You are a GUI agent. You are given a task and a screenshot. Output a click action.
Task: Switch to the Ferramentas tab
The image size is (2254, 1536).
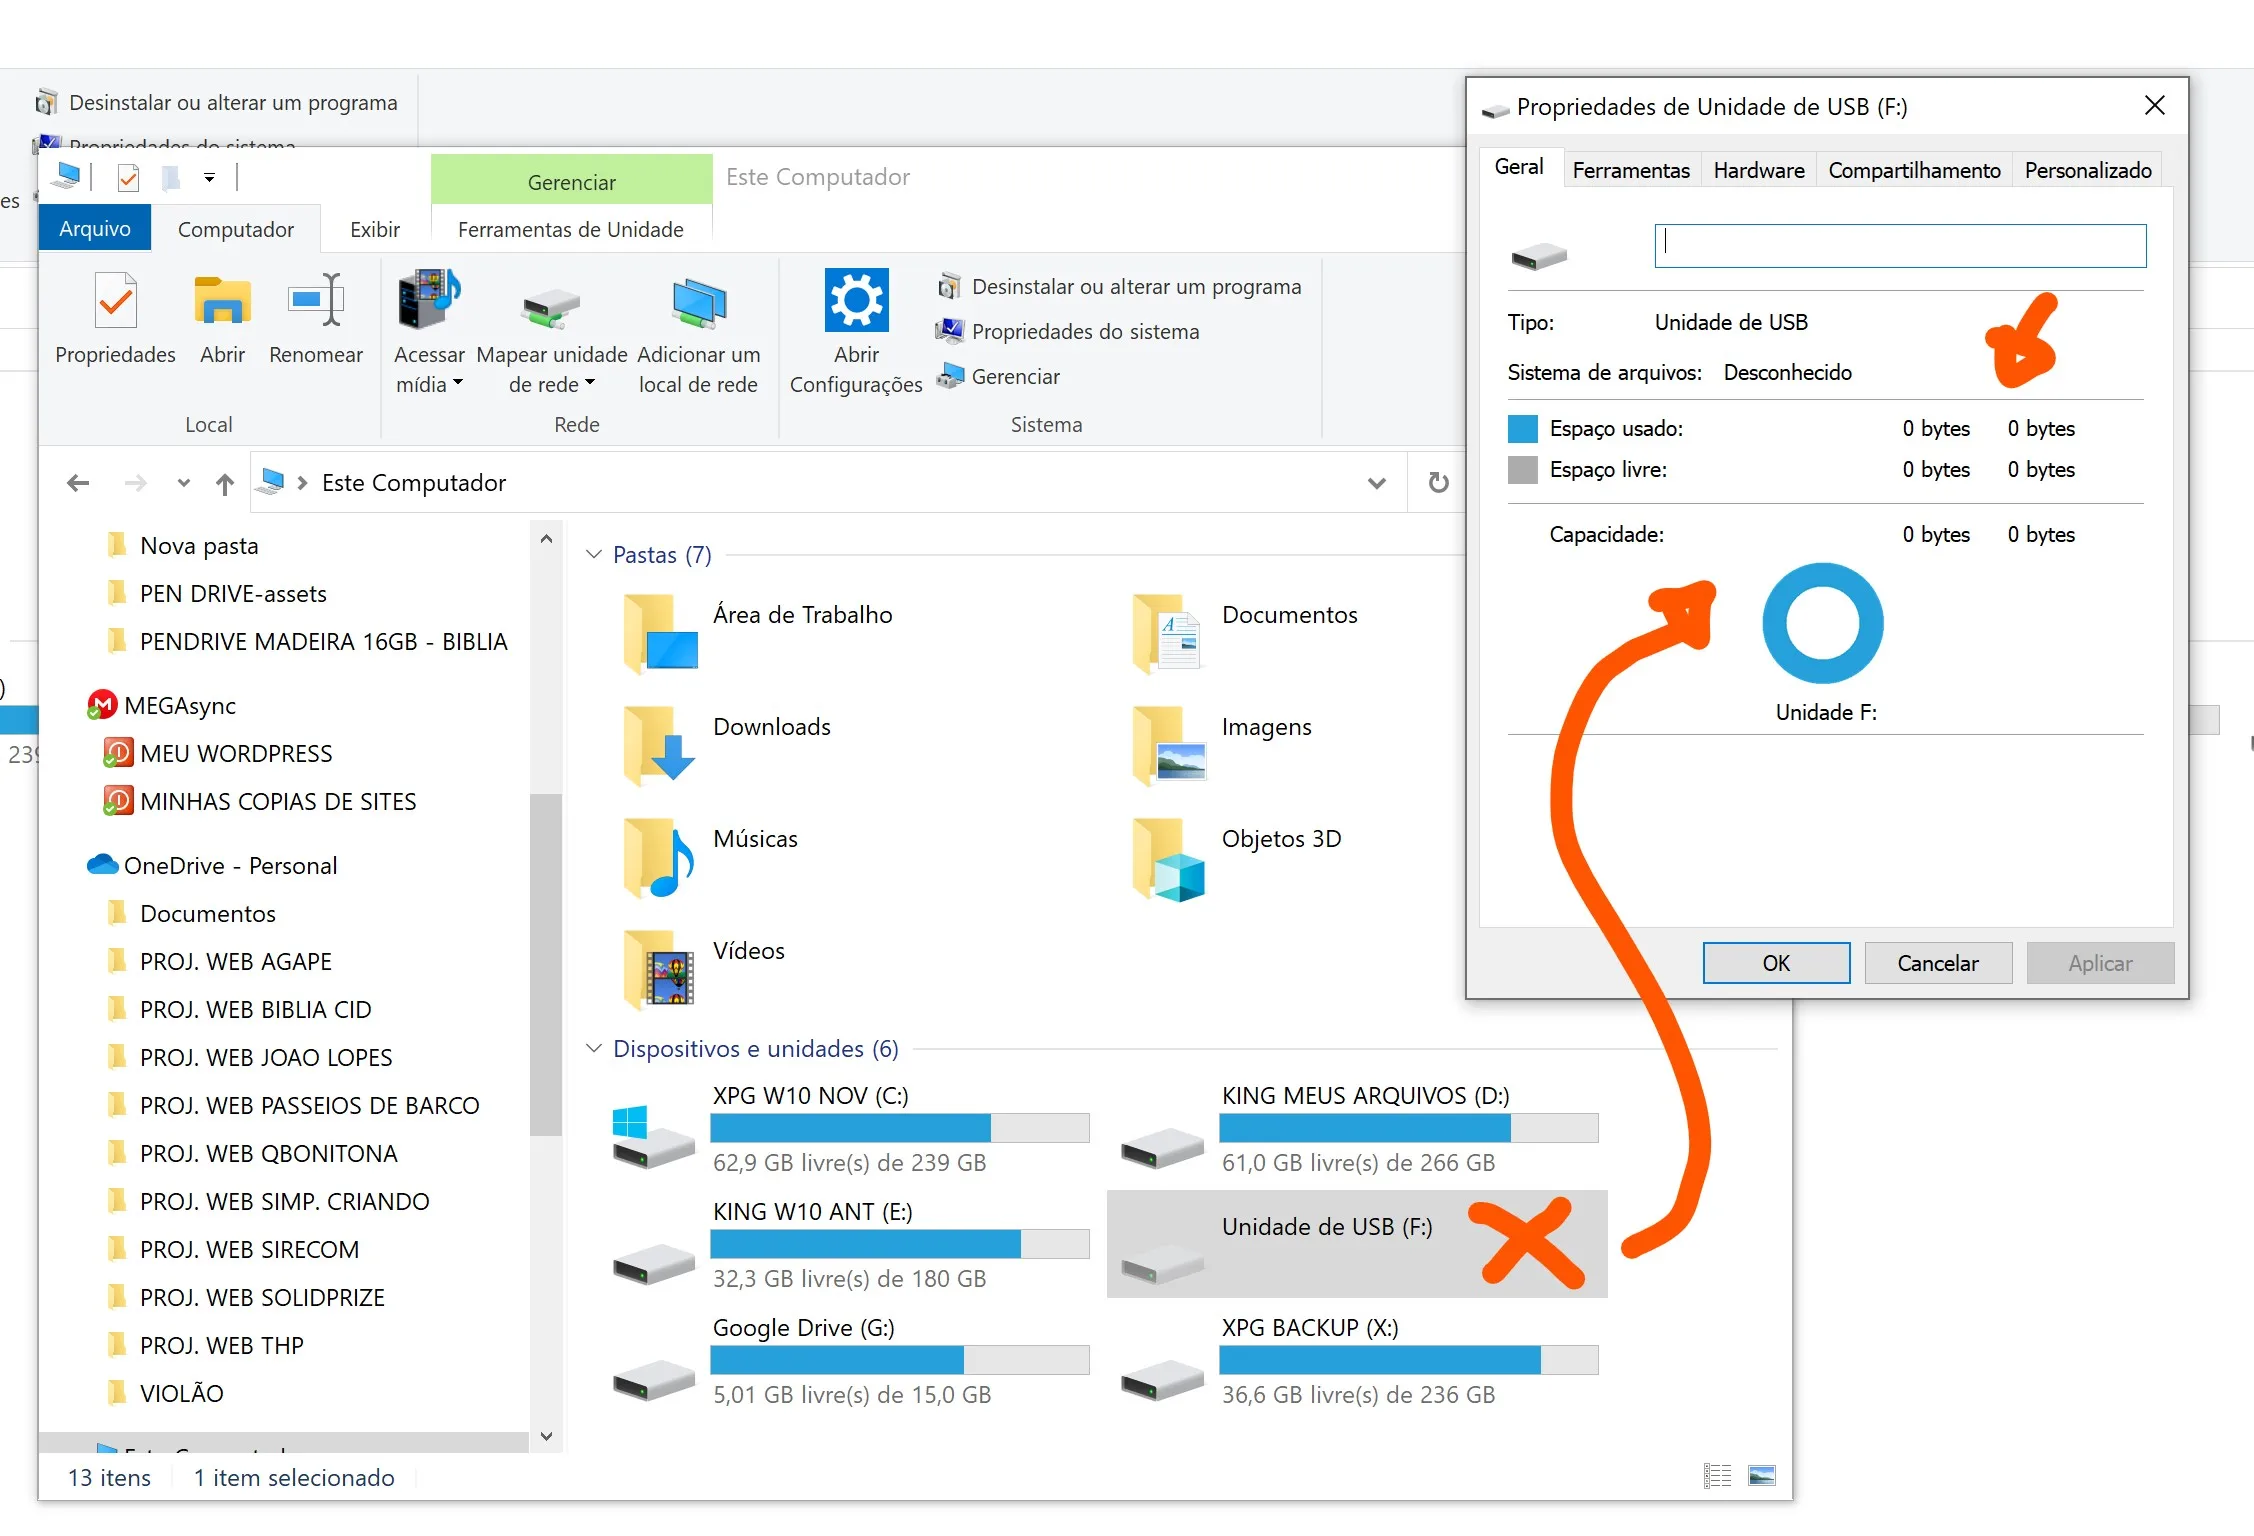click(x=1630, y=170)
